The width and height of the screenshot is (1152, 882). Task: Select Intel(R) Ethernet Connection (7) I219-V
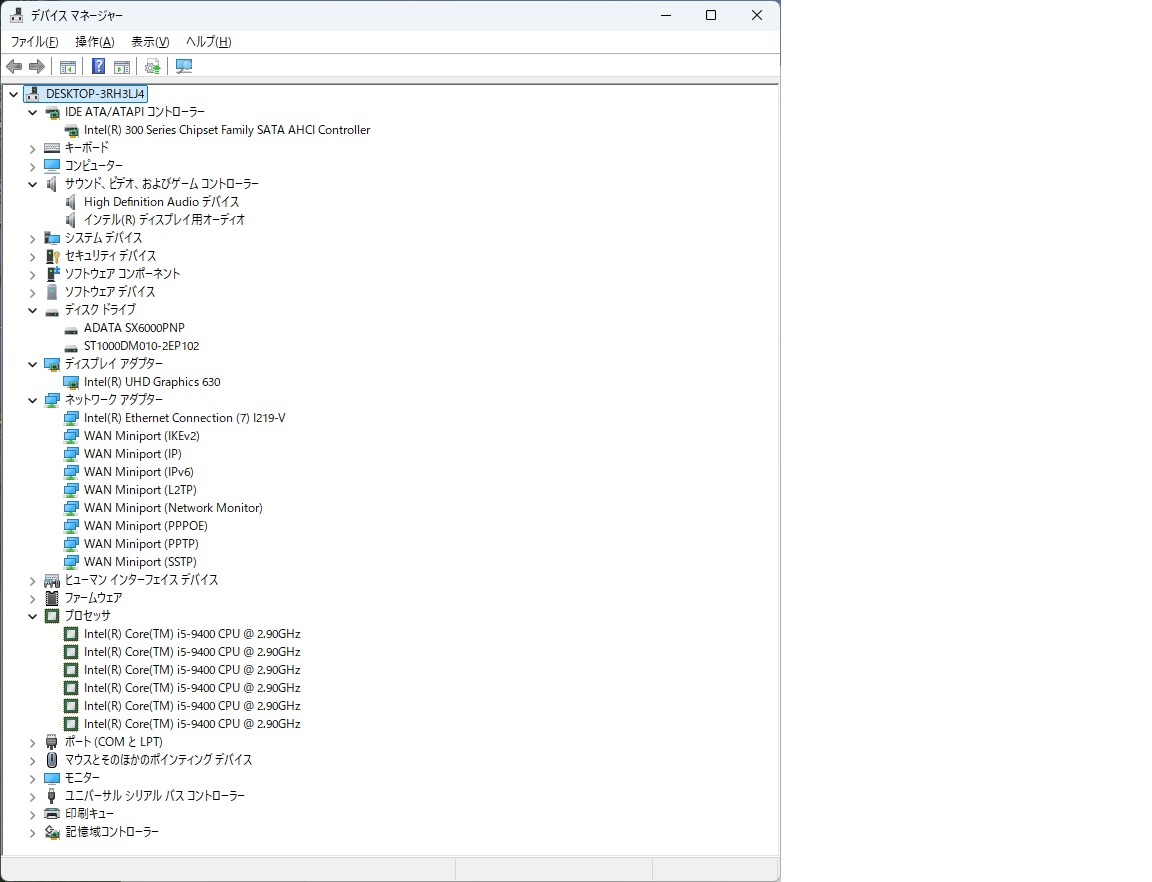[x=184, y=418]
